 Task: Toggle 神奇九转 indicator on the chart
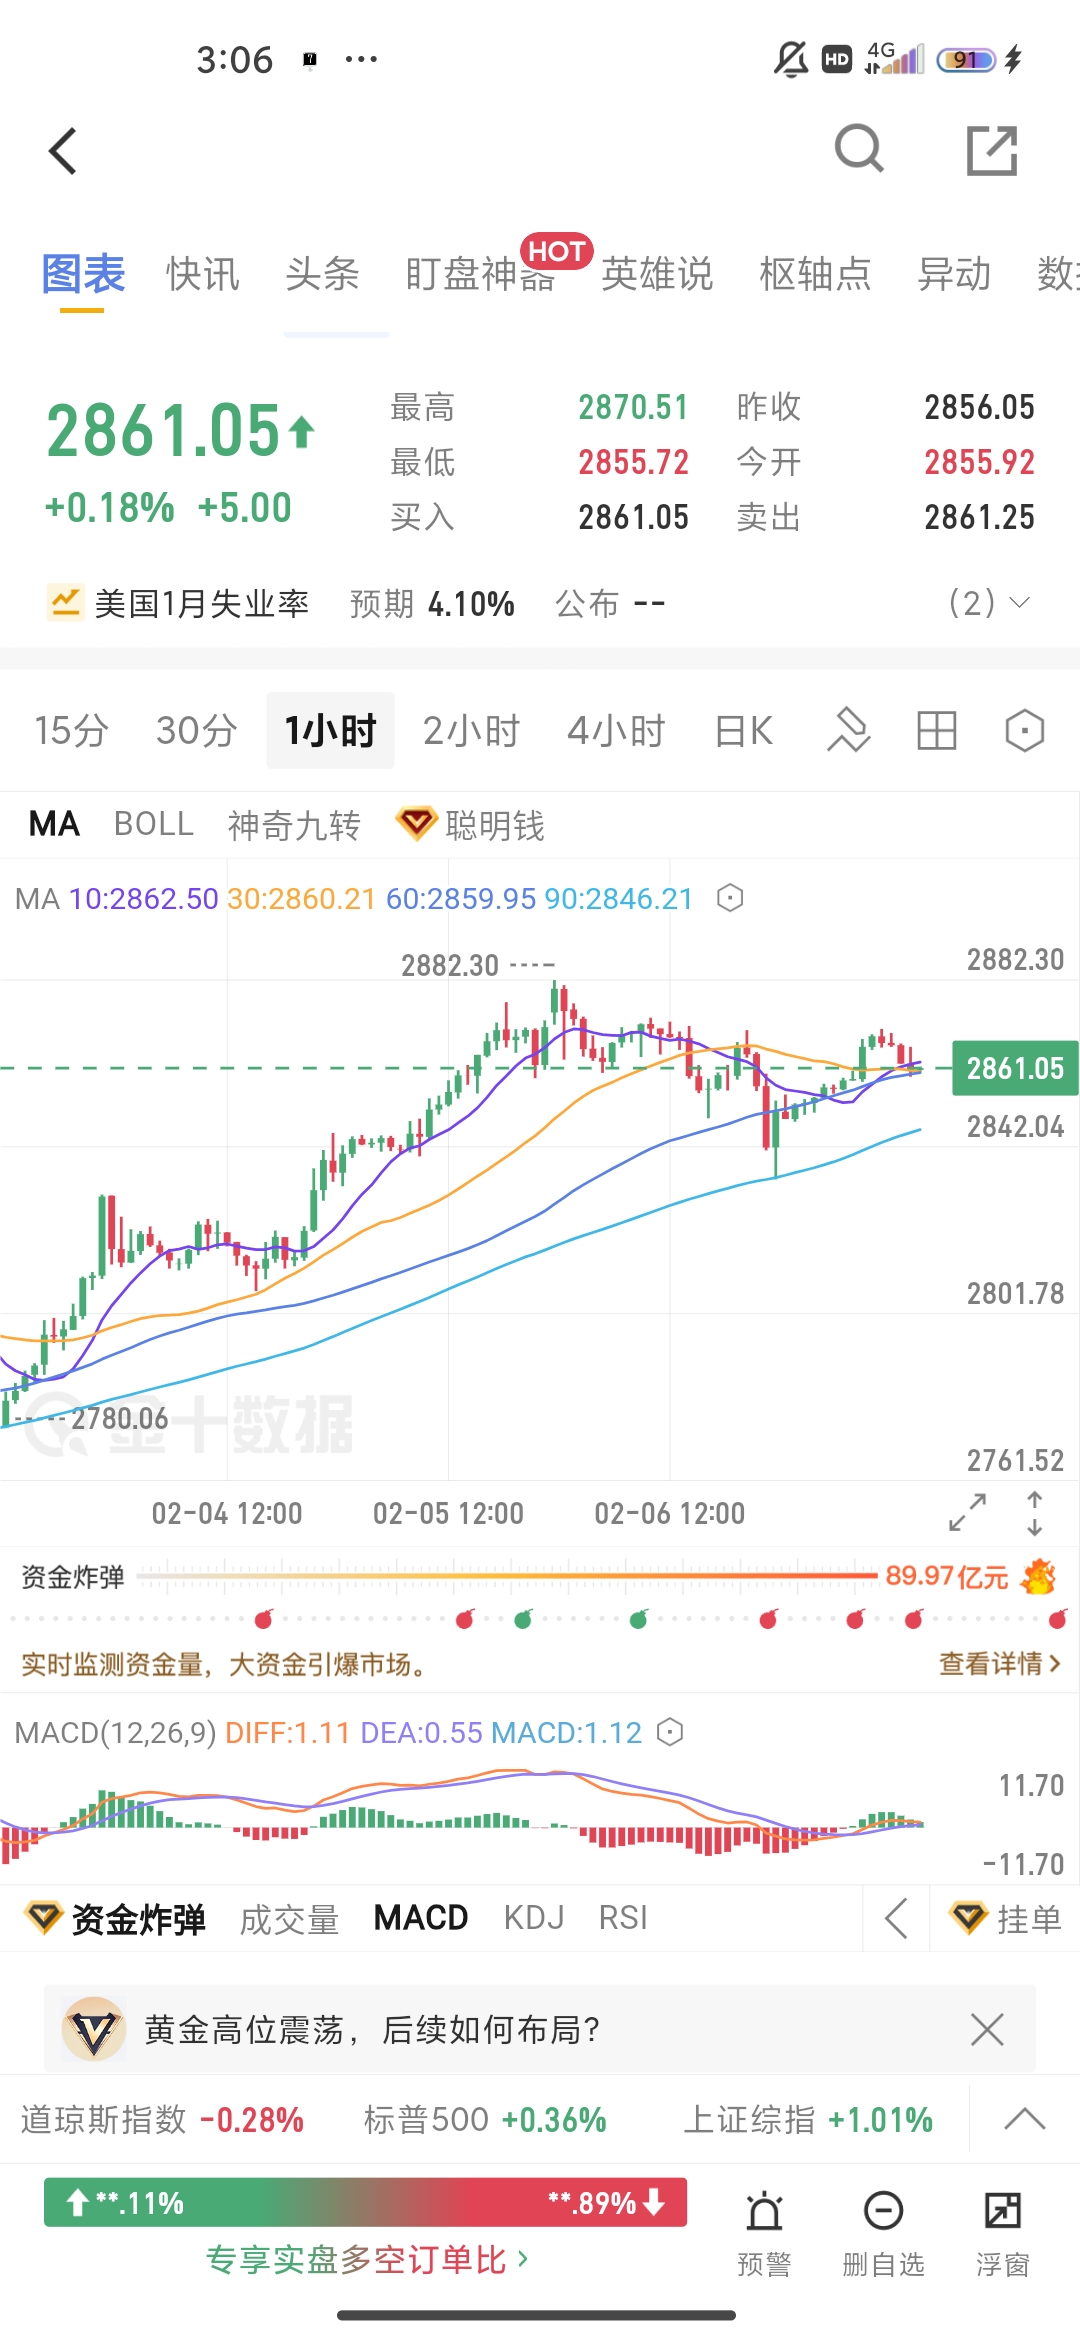click(294, 824)
